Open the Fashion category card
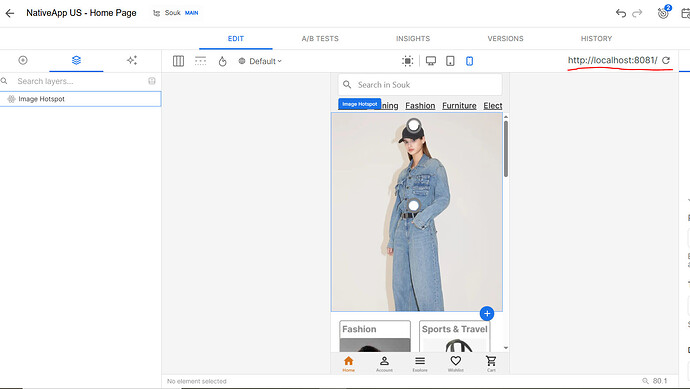 375,336
